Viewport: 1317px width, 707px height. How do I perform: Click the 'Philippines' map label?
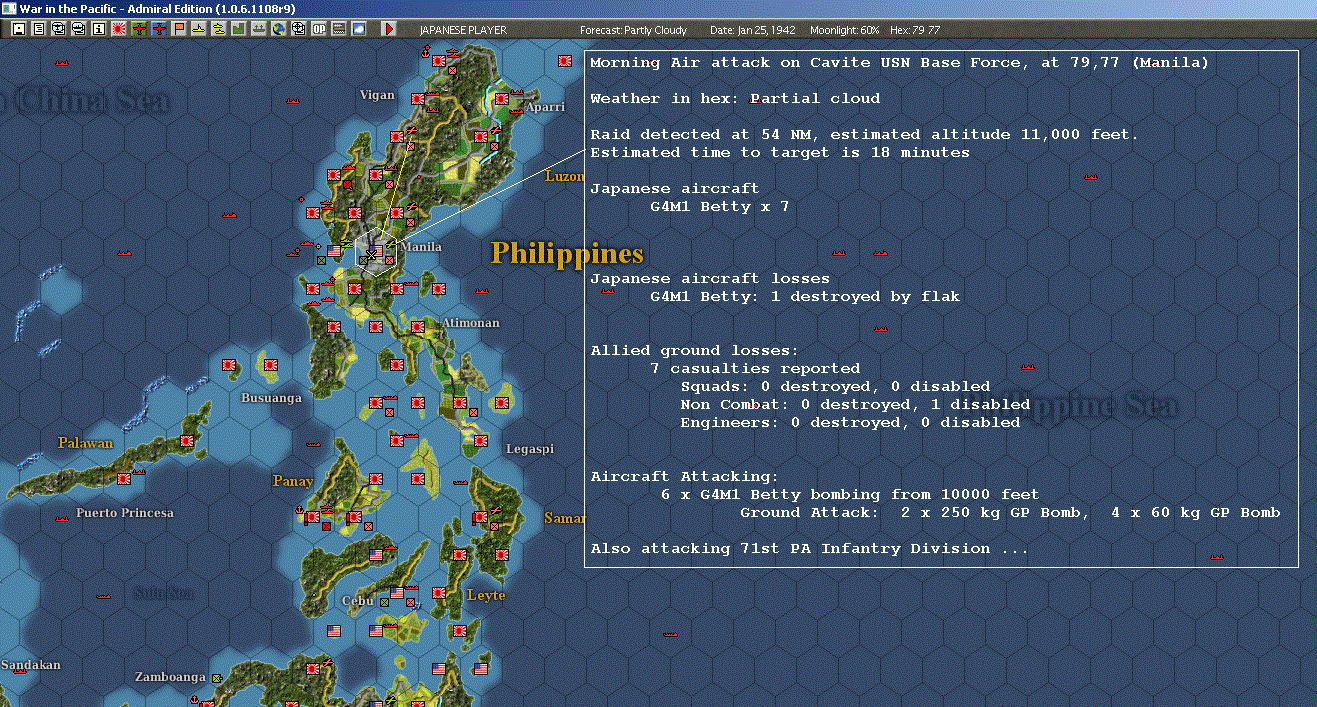[567, 253]
